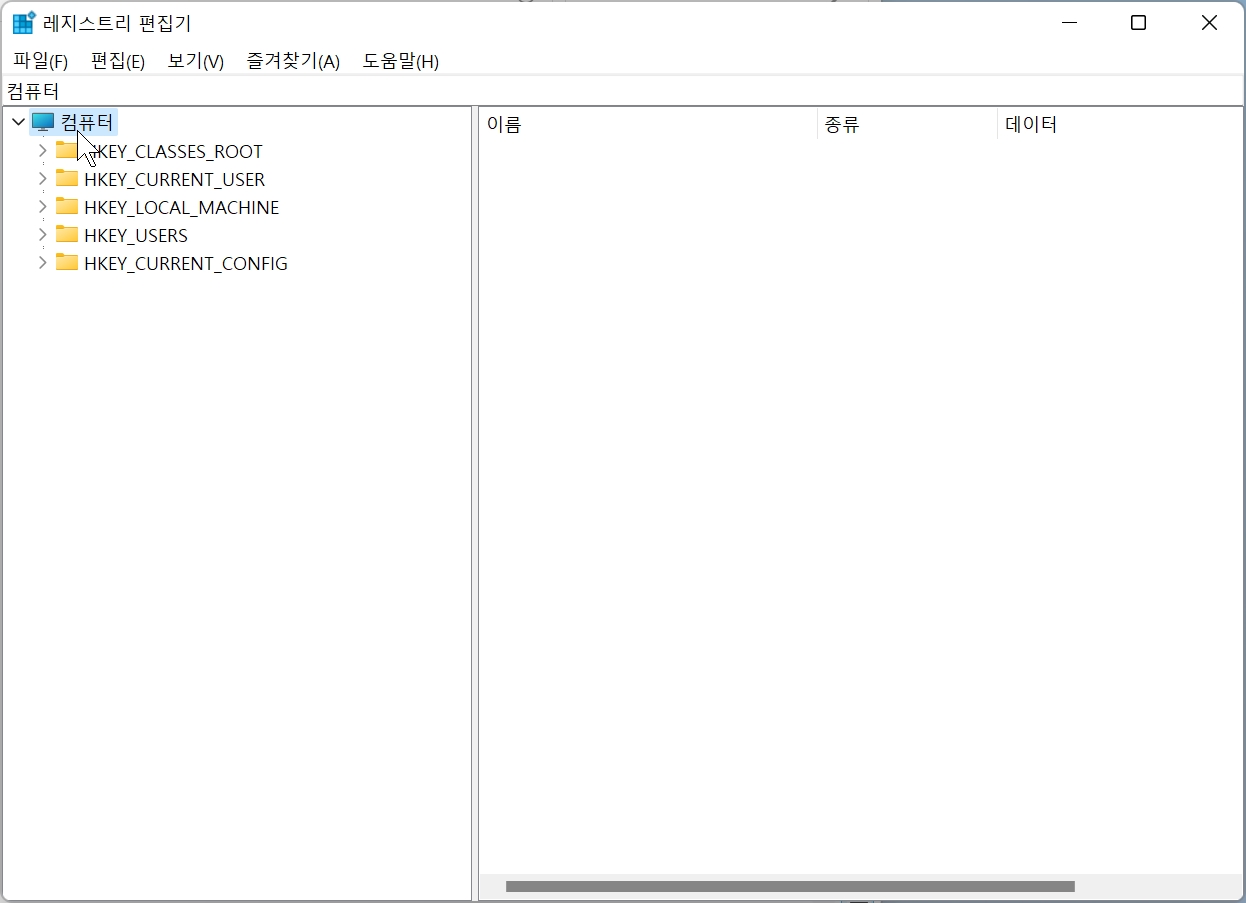Click the Registry Editor icon in the title bar
This screenshot has height=903, width=1246.
pos(22,22)
